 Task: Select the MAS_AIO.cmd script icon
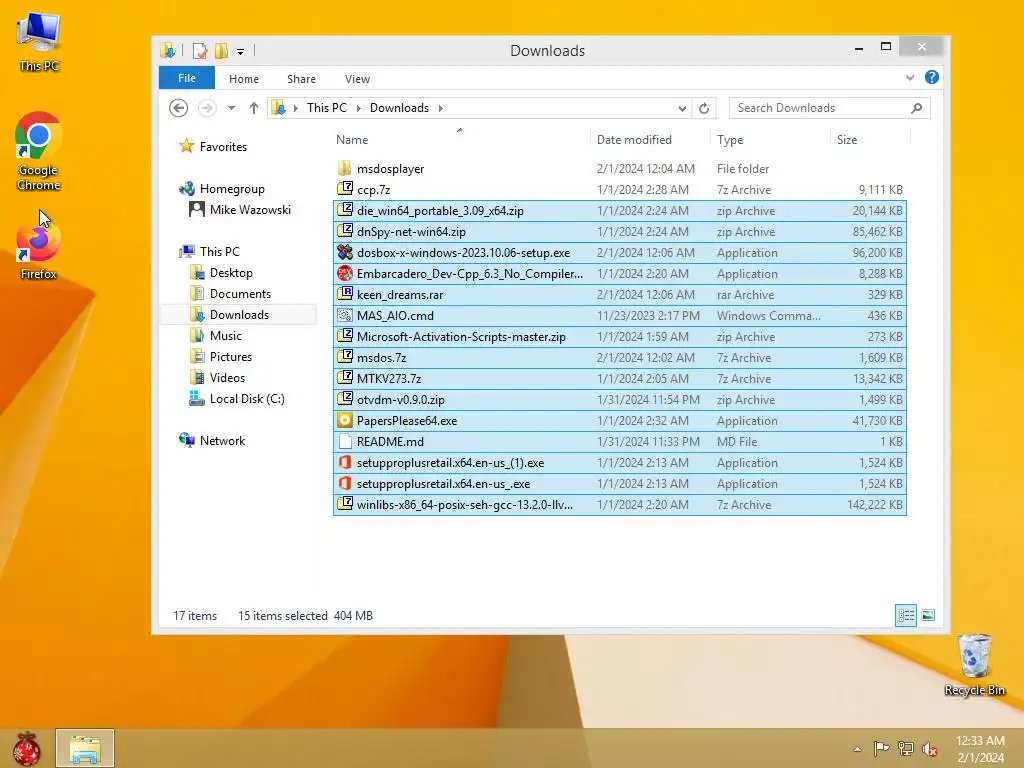(345, 315)
